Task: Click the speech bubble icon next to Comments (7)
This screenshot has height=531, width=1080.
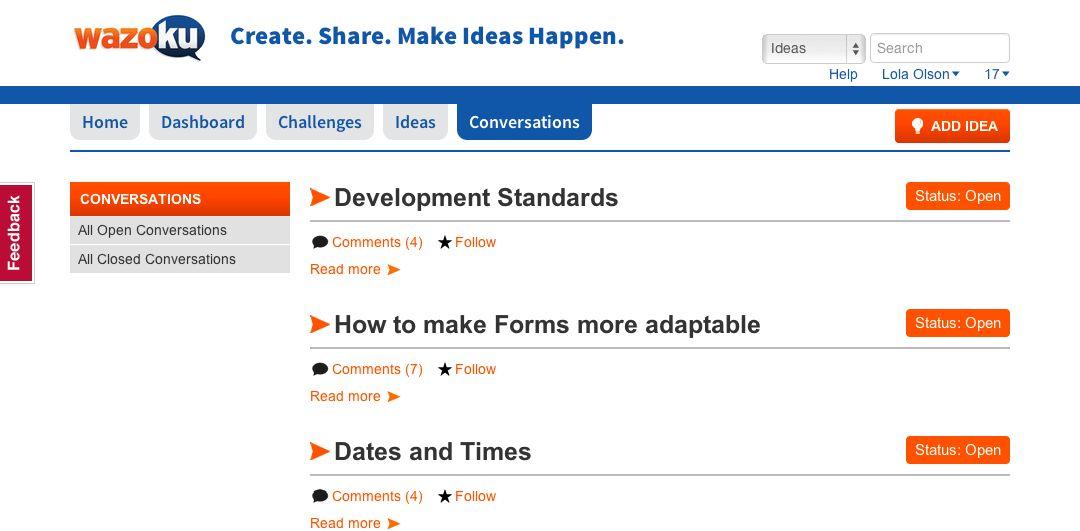Action: (x=320, y=369)
